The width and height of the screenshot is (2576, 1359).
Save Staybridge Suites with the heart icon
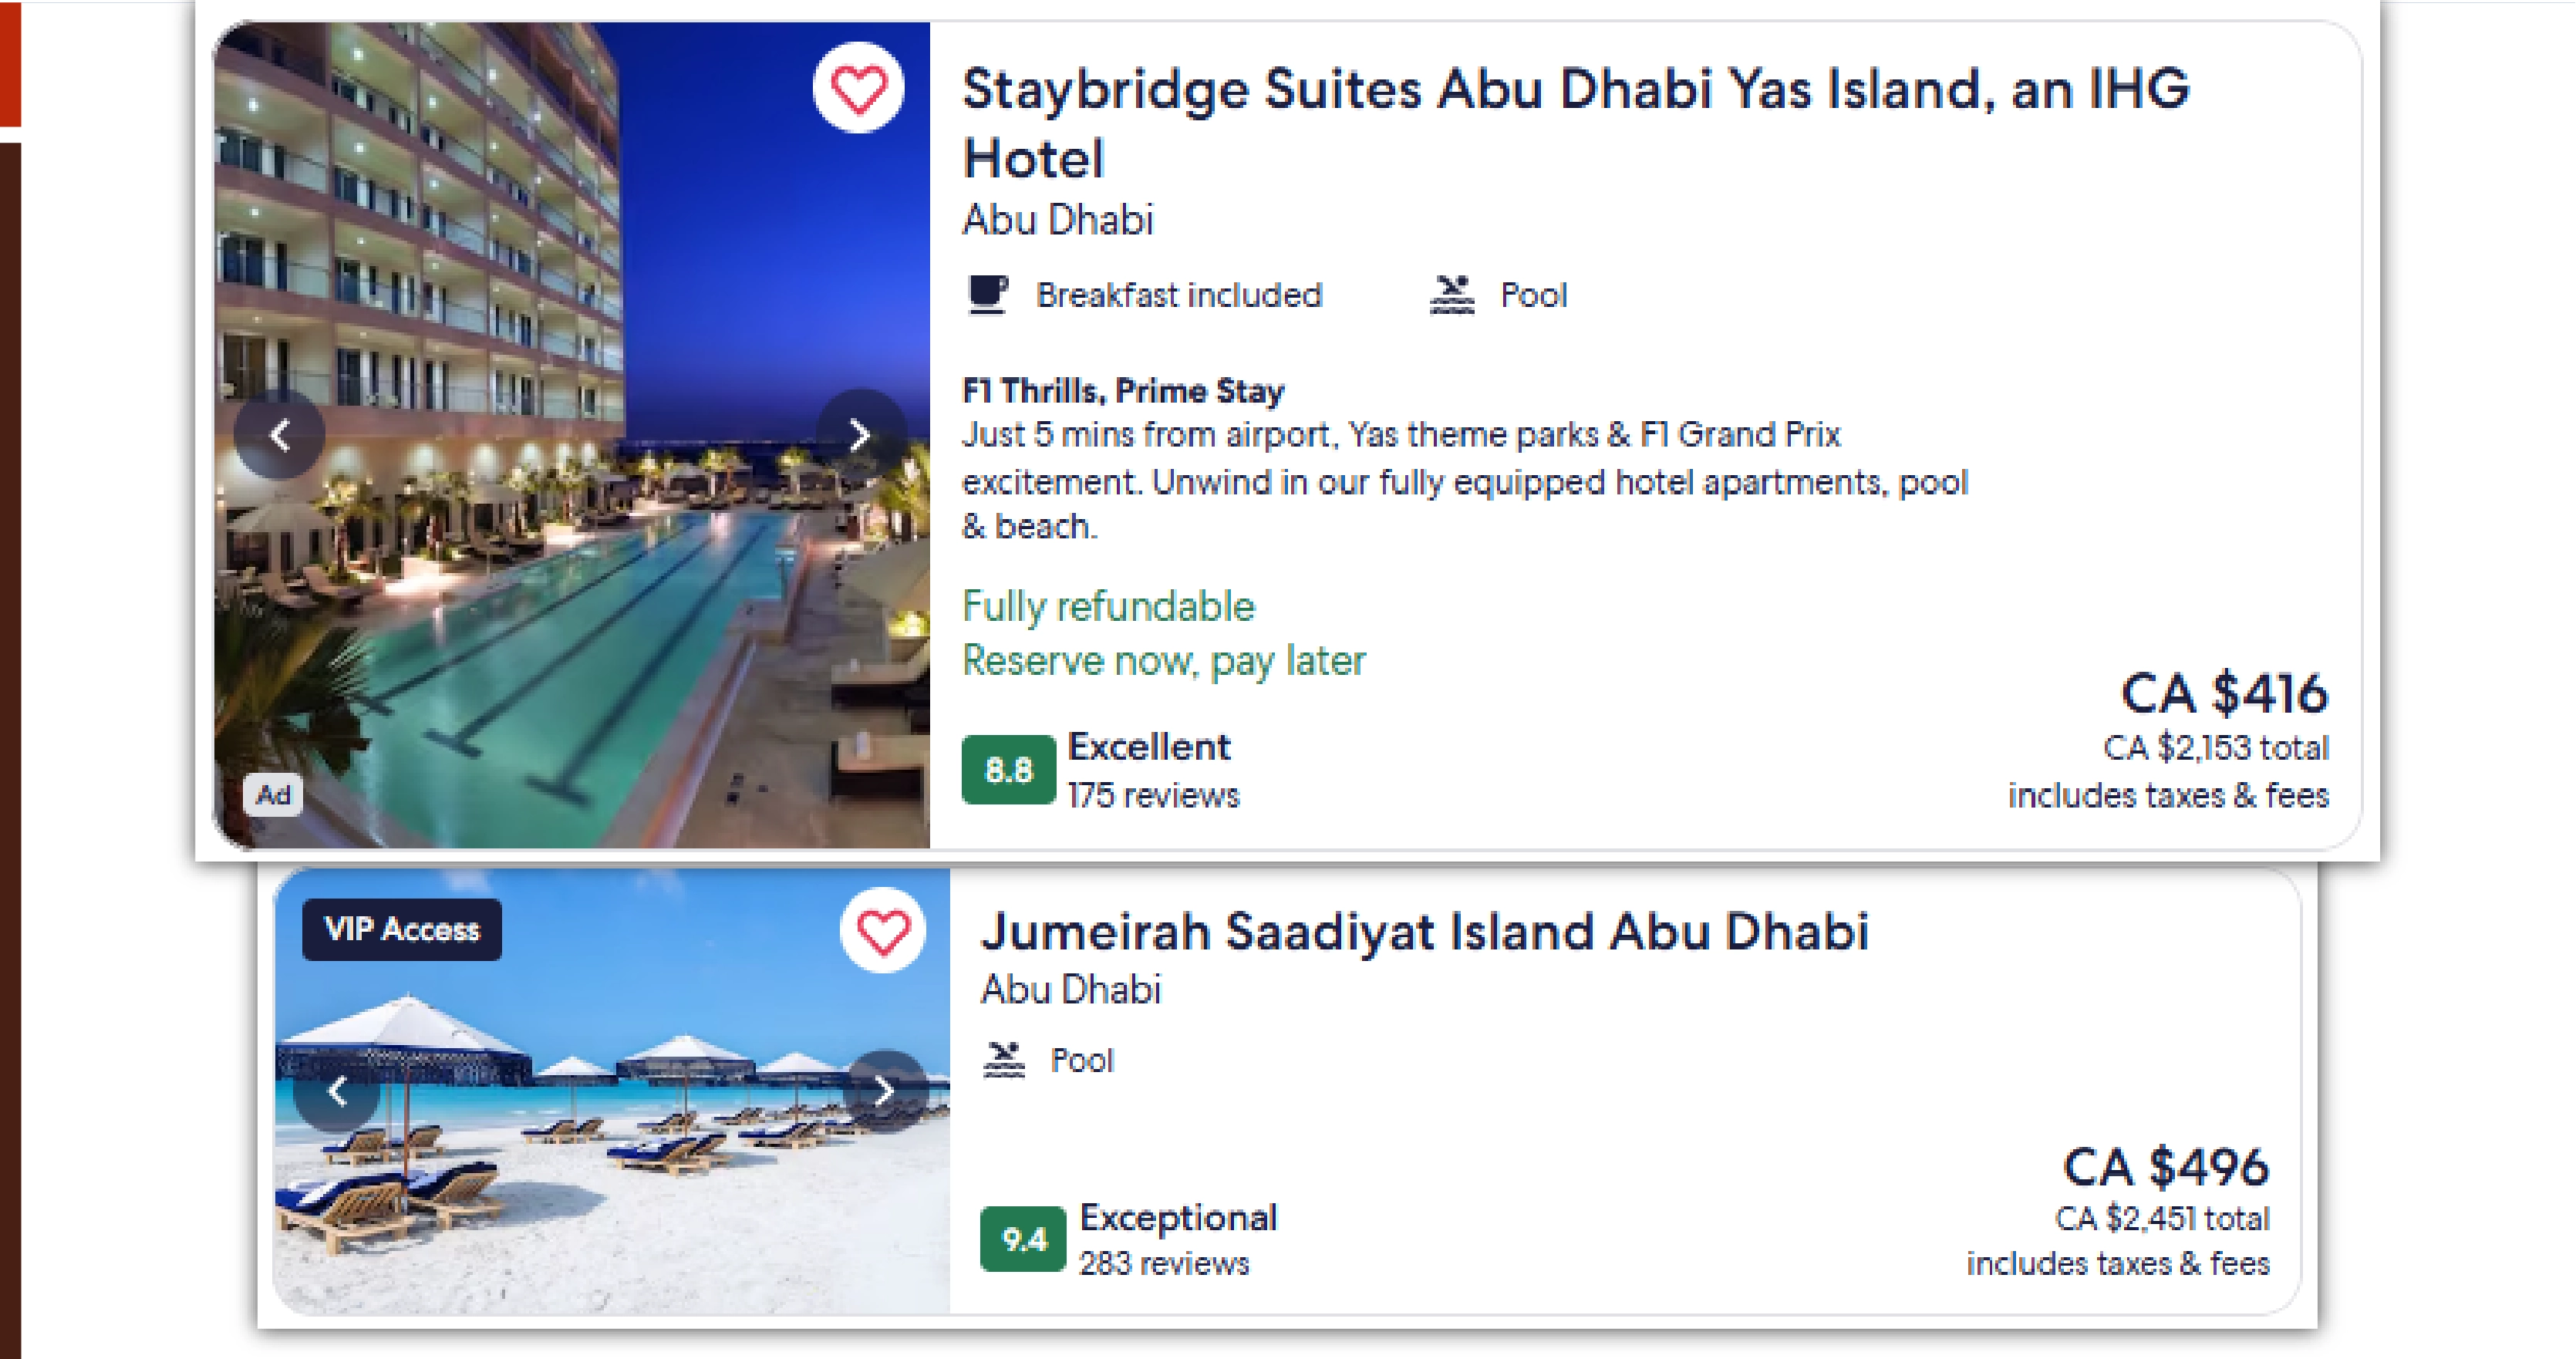point(858,88)
